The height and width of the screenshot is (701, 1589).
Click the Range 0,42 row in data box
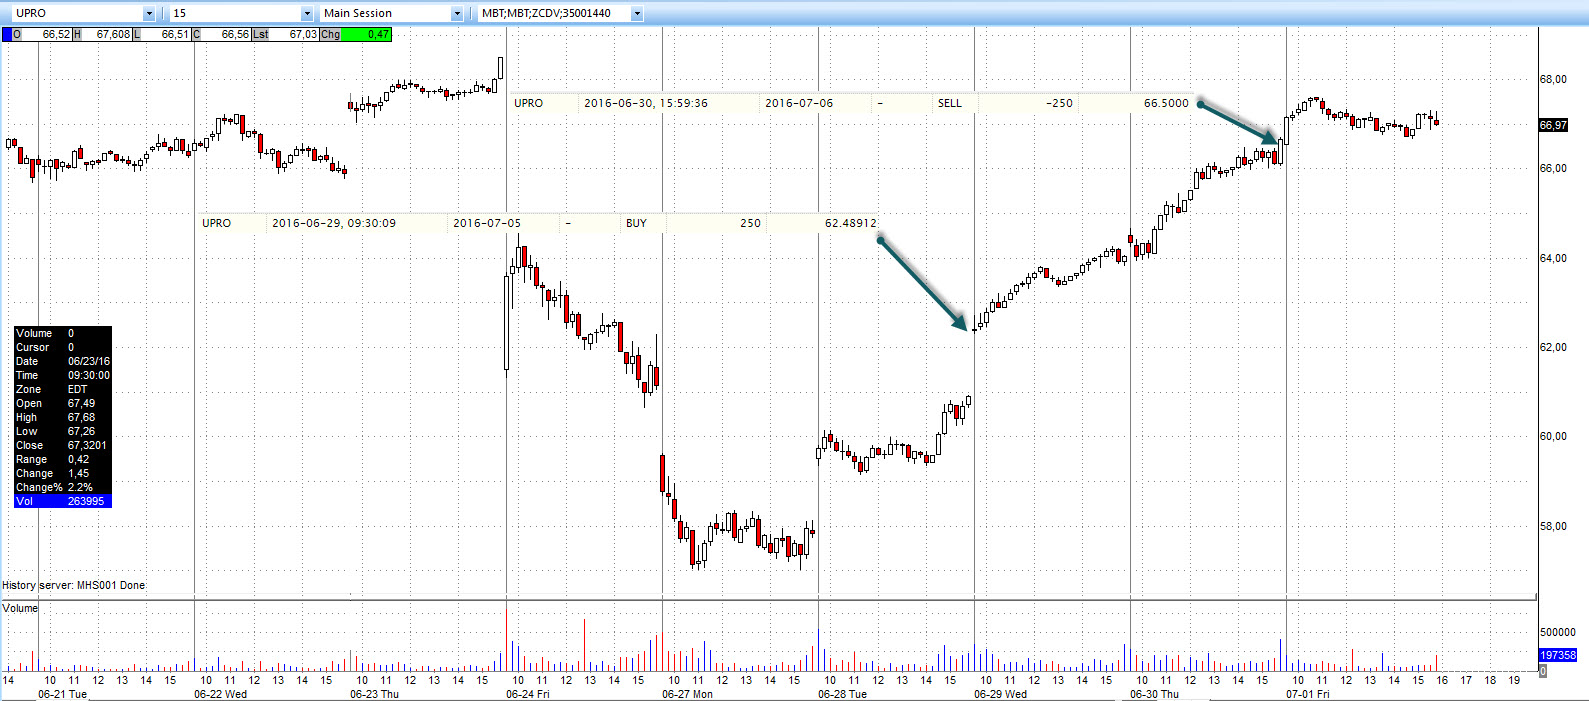point(63,459)
